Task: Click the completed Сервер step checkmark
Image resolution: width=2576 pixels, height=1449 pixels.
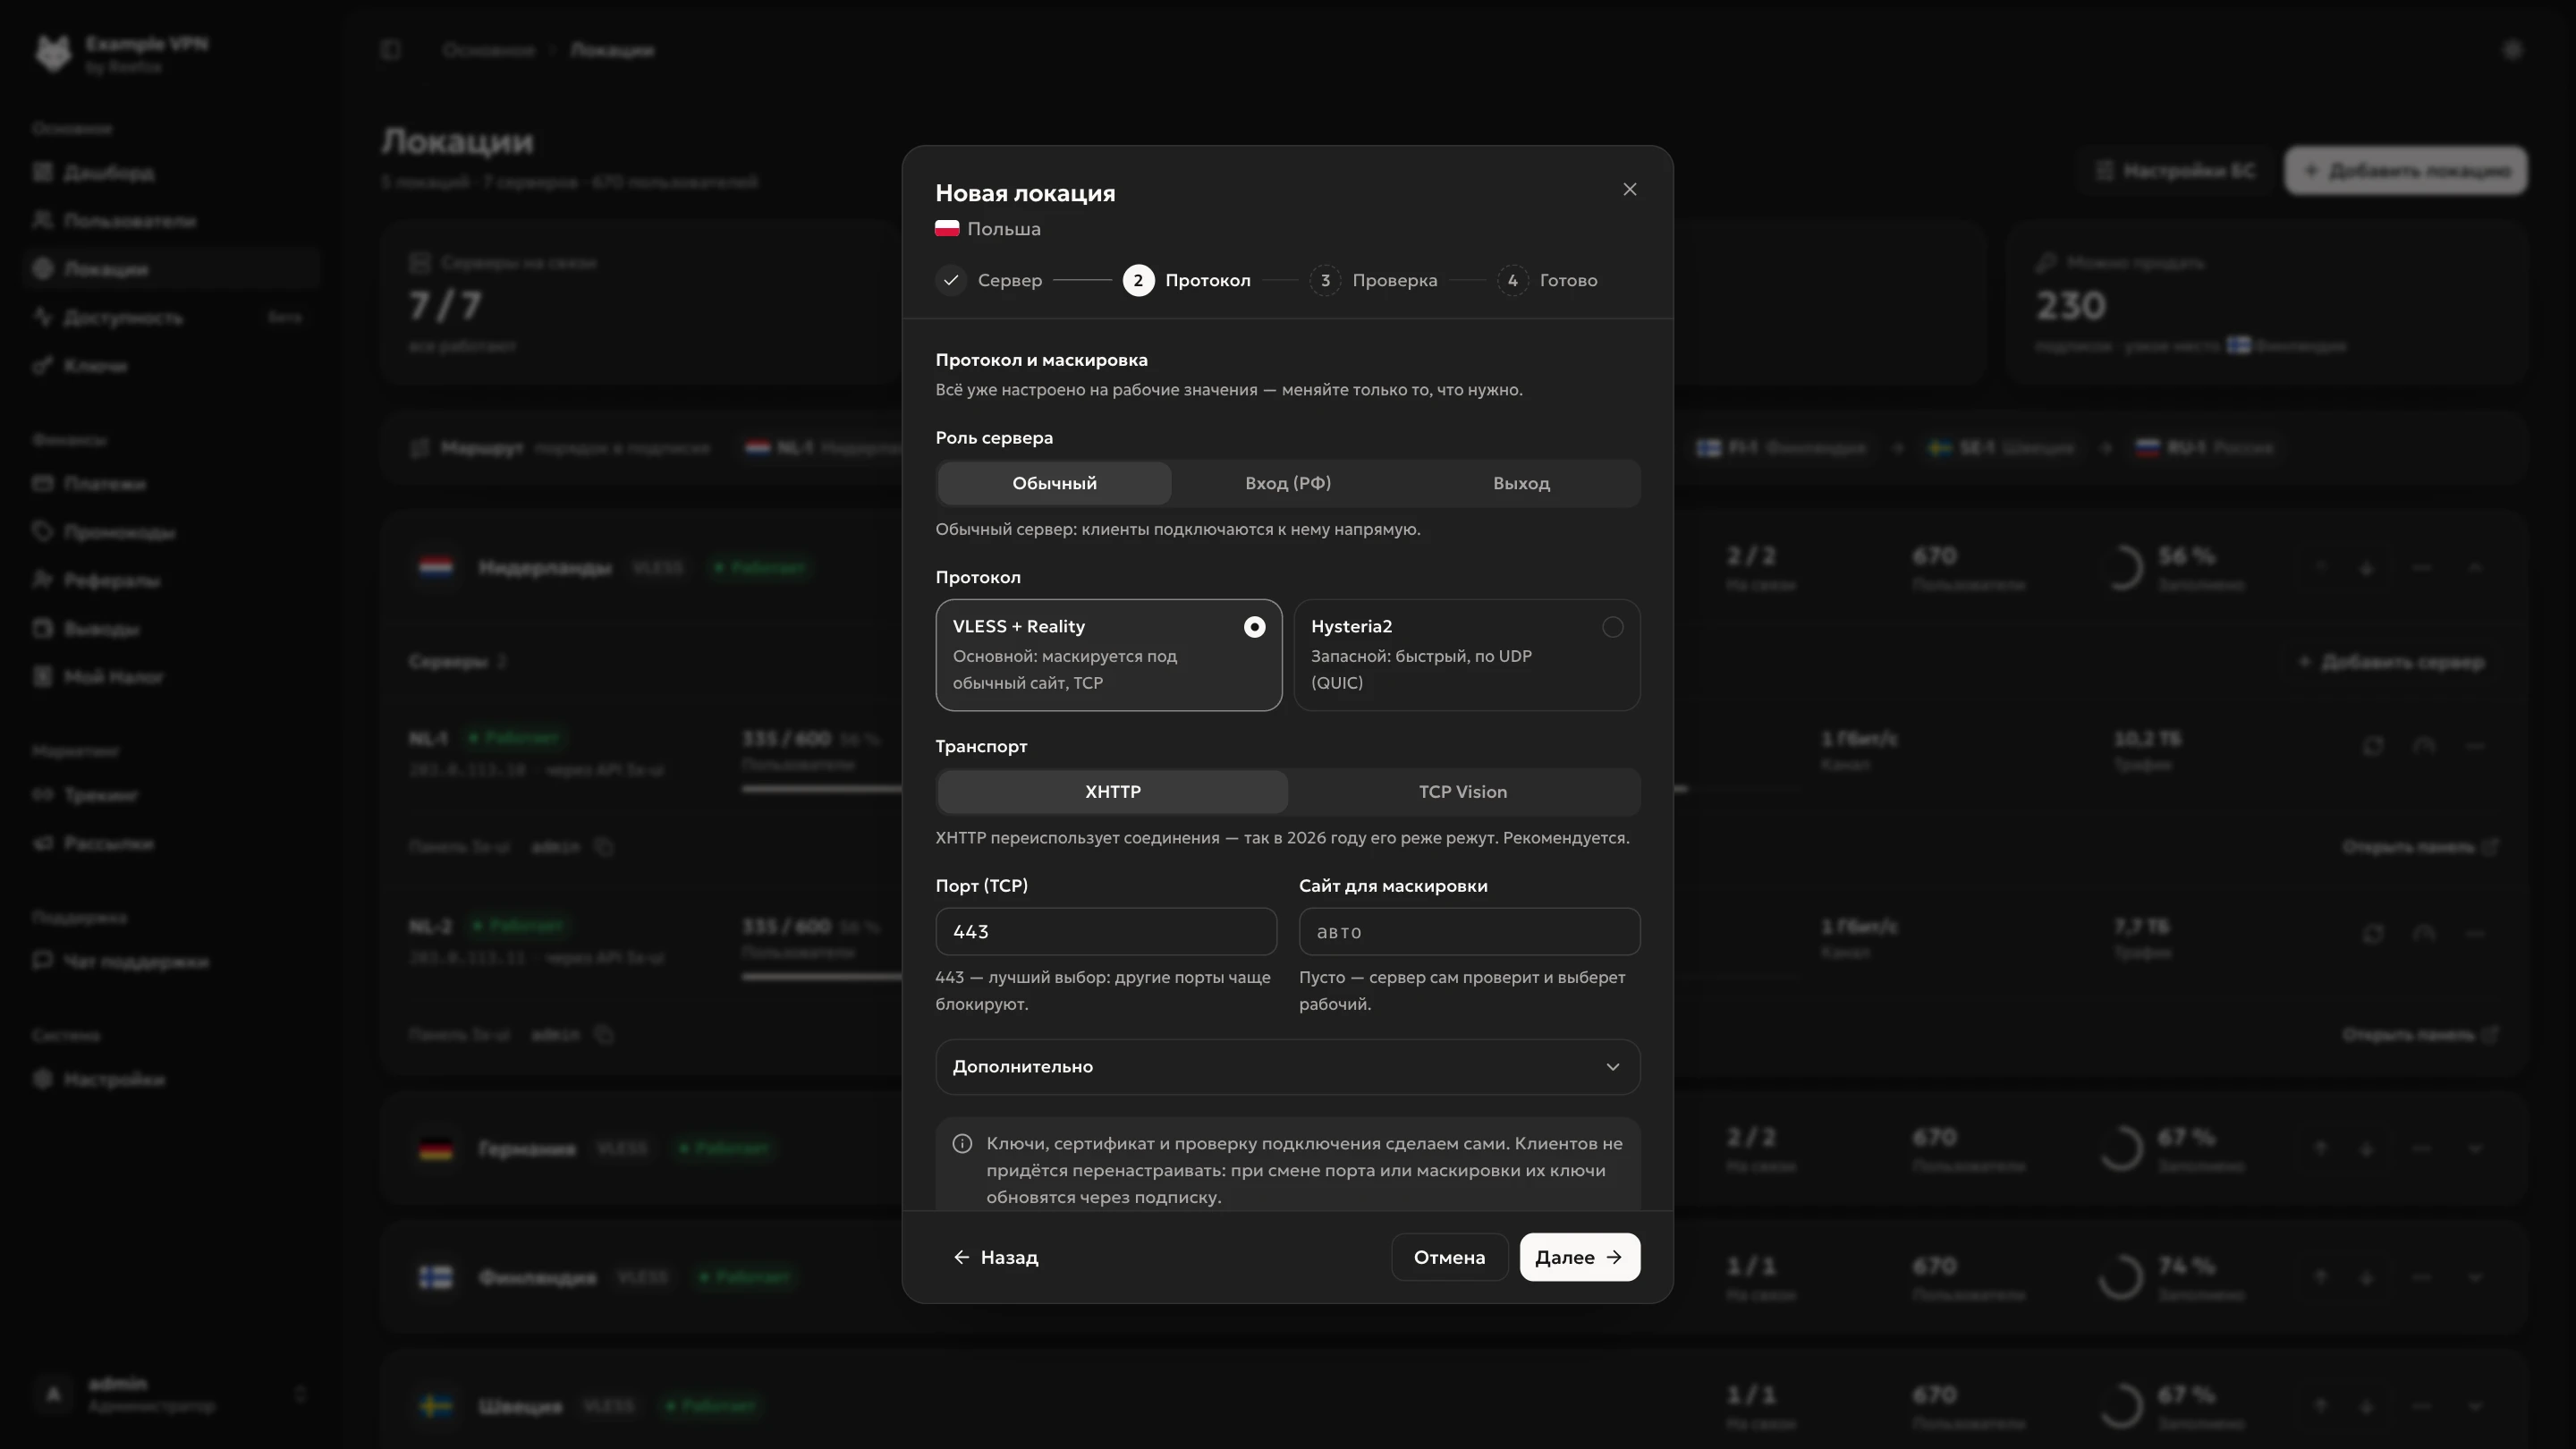Action: pyautogui.click(x=951, y=280)
